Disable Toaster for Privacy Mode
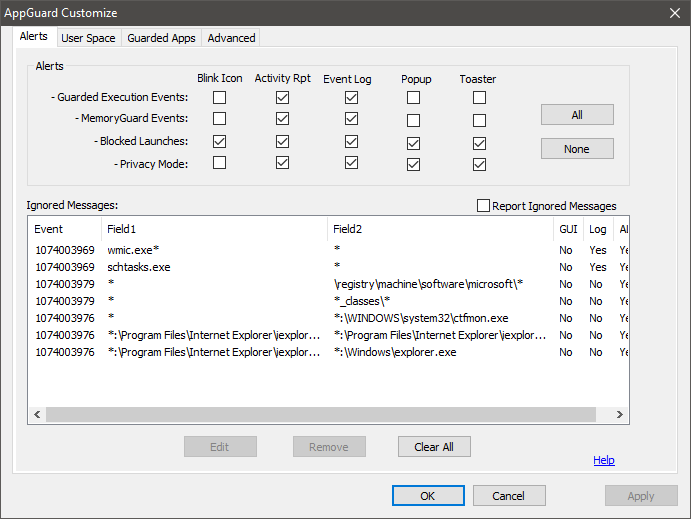The image size is (691, 519). pos(479,164)
